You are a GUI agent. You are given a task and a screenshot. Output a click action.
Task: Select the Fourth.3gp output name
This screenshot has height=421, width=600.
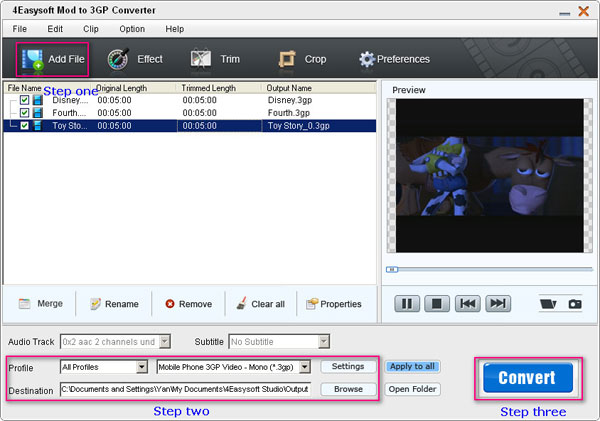point(289,113)
